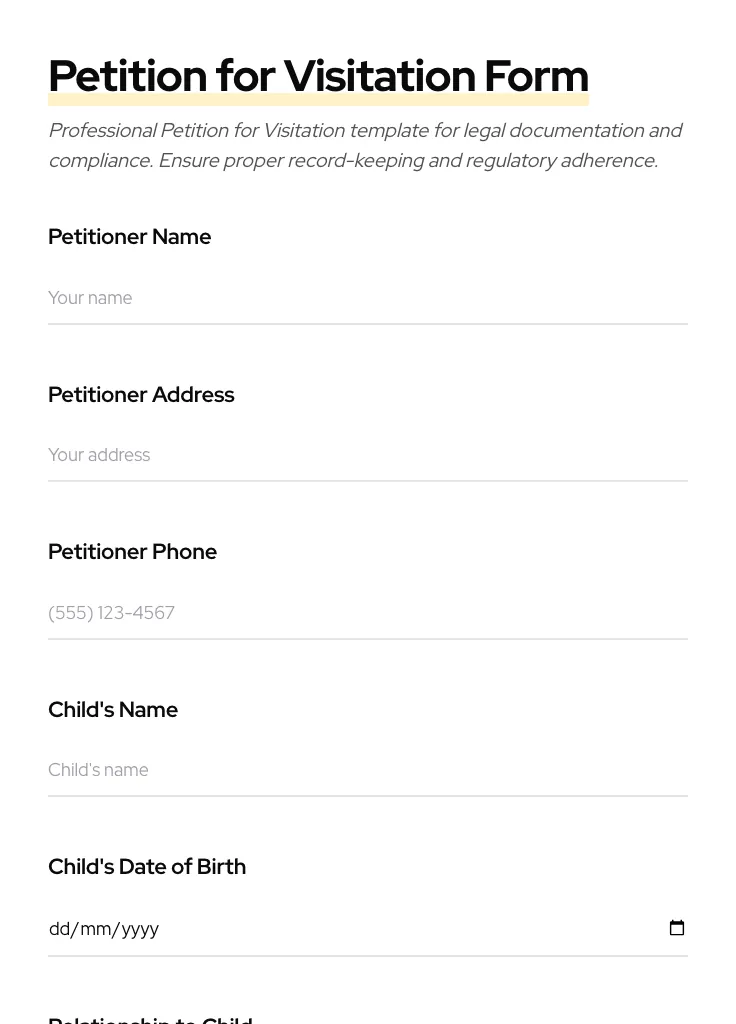Select the month segment of the birth date
The image size is (736, 1024).
[96, 929]
